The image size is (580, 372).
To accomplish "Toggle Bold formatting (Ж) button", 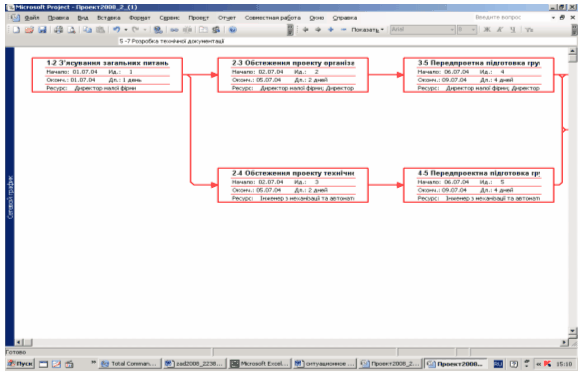I will coord(487,30).
